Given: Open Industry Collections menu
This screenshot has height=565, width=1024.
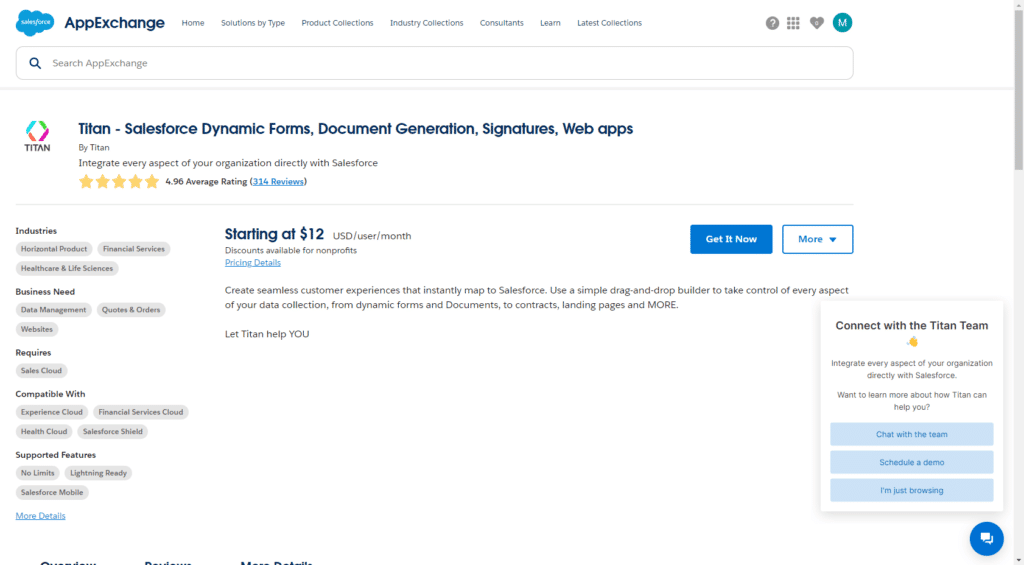Looking at the screenshot, I should [x=427, y=23].
